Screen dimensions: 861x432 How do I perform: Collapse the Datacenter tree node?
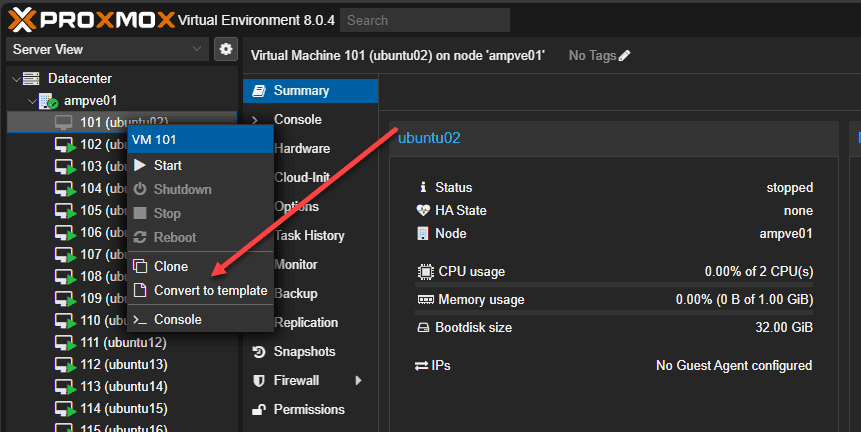(x=16, y=79)
